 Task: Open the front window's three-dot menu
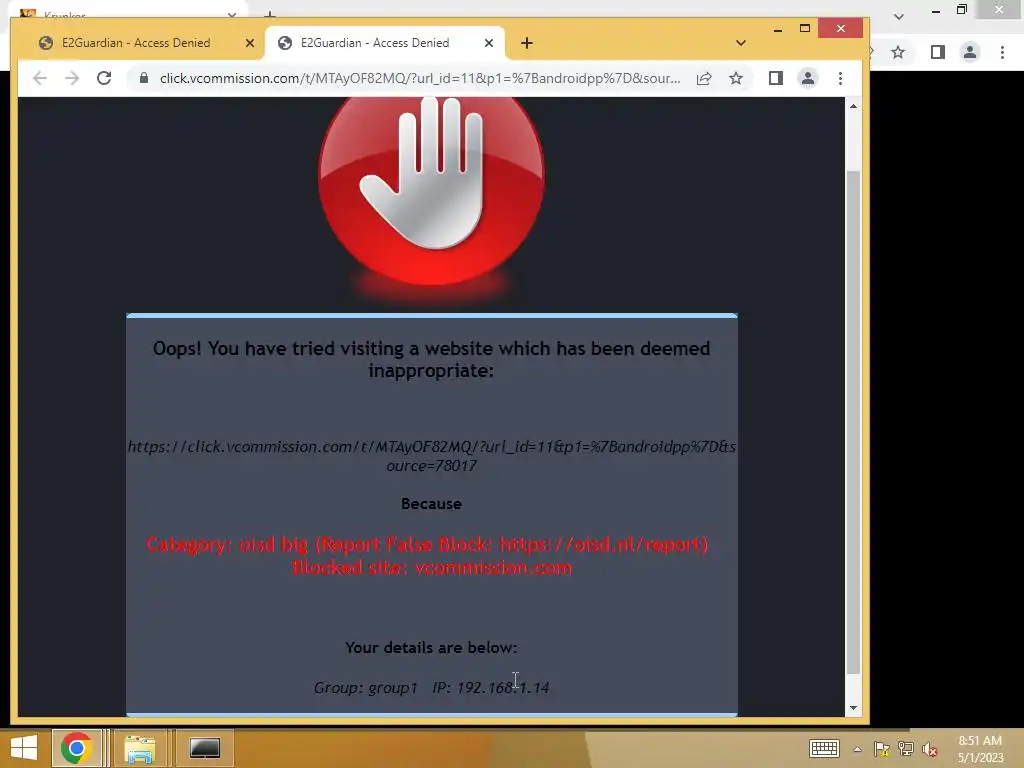pyautogui.click(x=840, y=78)
